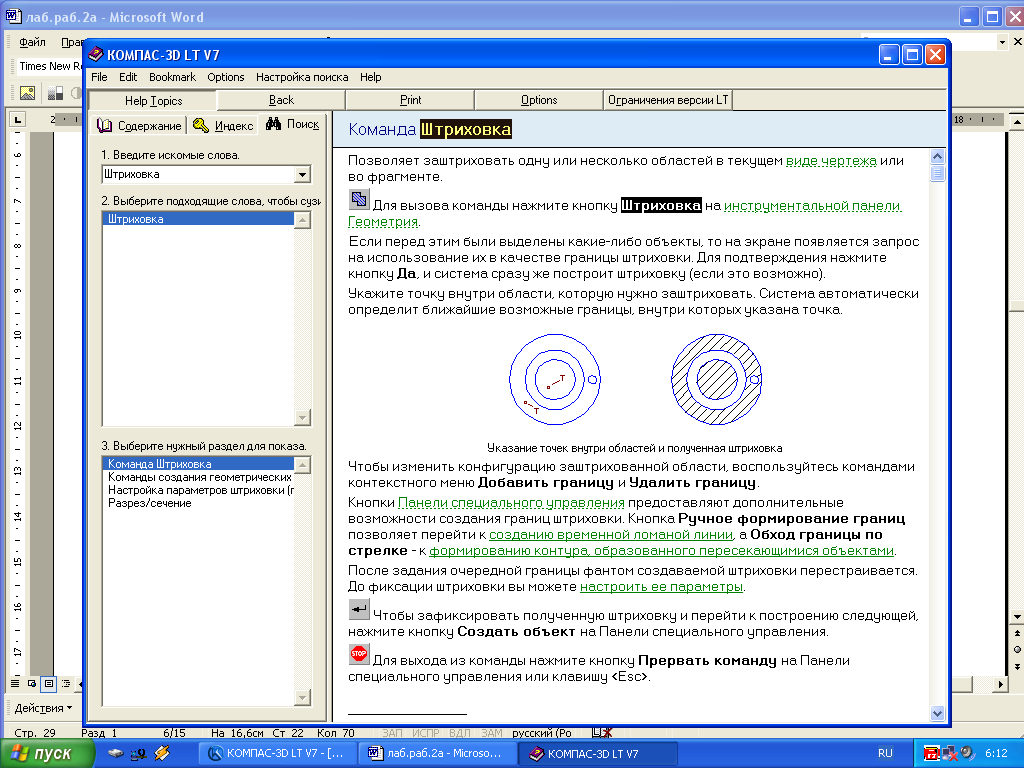Viewport: 1024px width, 768px height.
Task: Open the формированию контура пересекающимися объектами link
Action: (661, 551)
